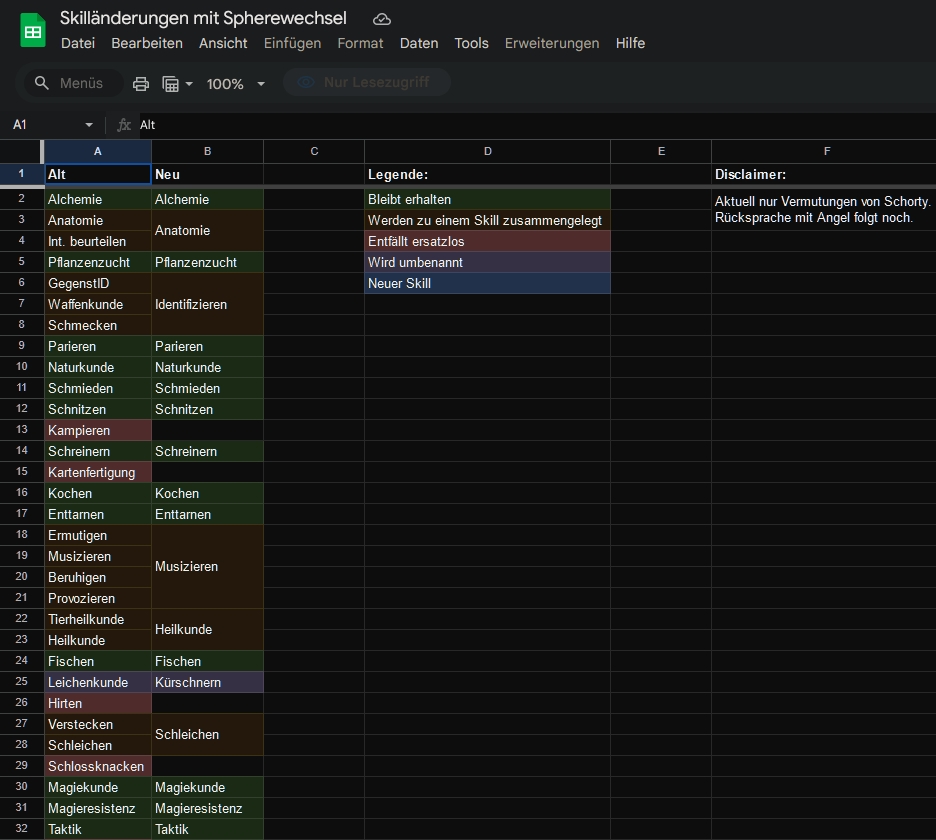The image size is (936, 840).
Task: Click the document title Skilländerungen mit Spherewechsel
Action: coord(203,18)
